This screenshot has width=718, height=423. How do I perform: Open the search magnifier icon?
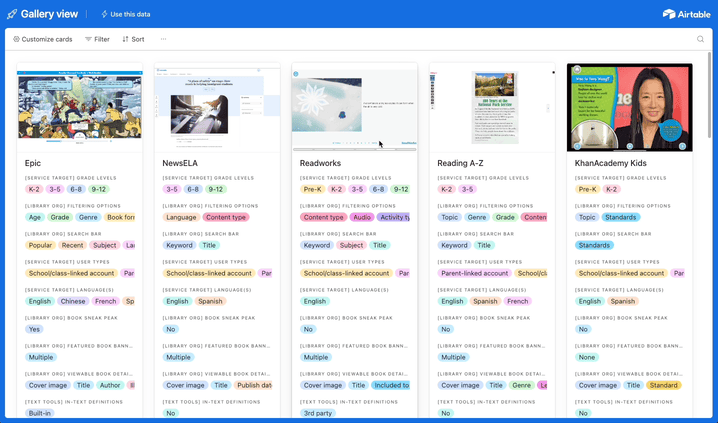(700, 39)
